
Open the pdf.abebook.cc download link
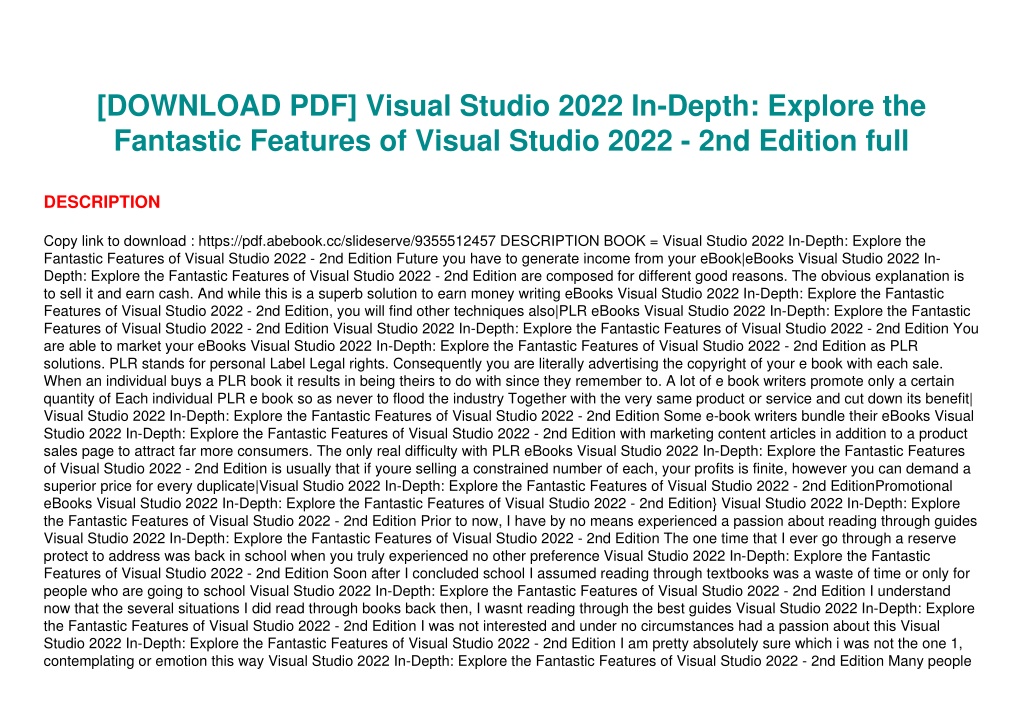click(x=347, y=241)
